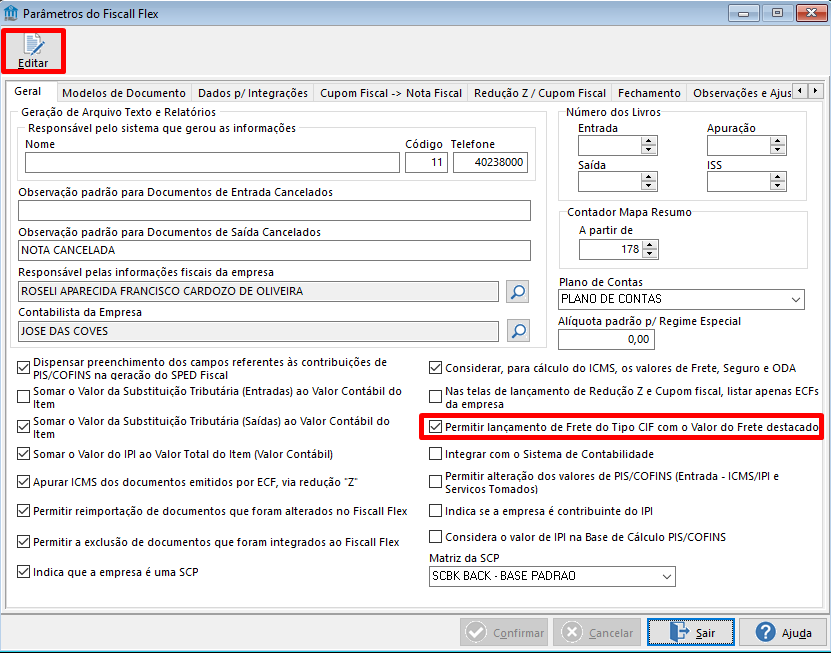Screen dimensions: 831x653
Task: Click the Cancelar button
Action: pyautogui.click(x=598, y=632)
